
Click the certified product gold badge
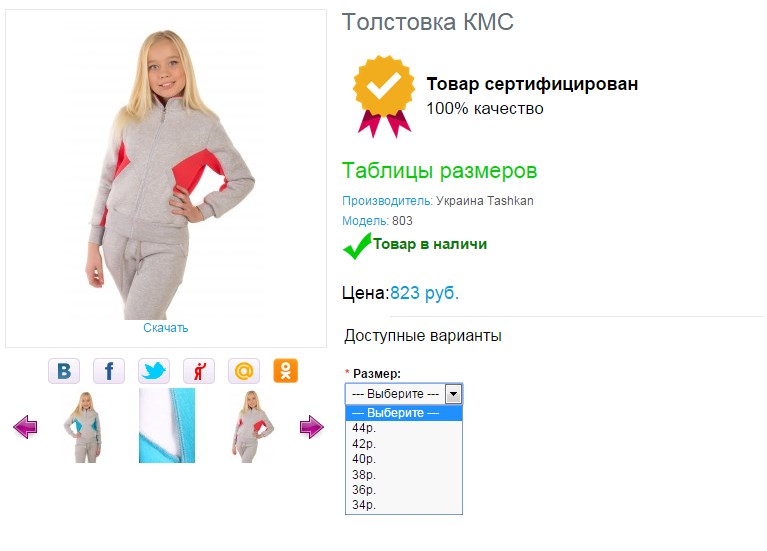point(384,96)
